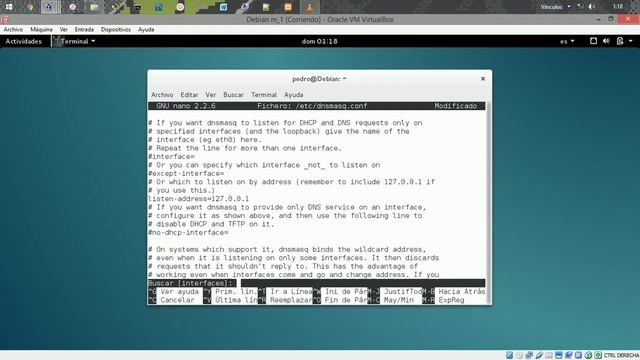Image resolution: width=640 pixels, height=360 pixels.
Task: Open terminal Terminal menu
Action: 264,95
